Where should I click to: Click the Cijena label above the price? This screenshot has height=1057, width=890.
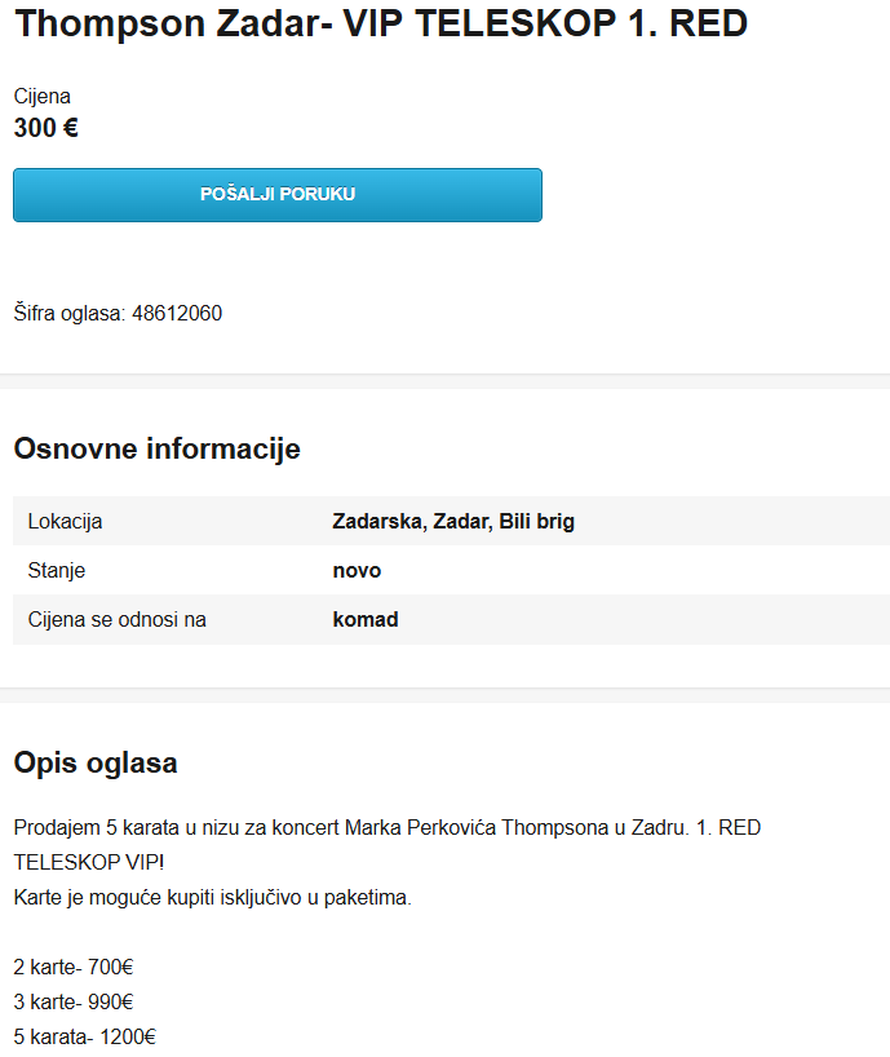(42, 97)
